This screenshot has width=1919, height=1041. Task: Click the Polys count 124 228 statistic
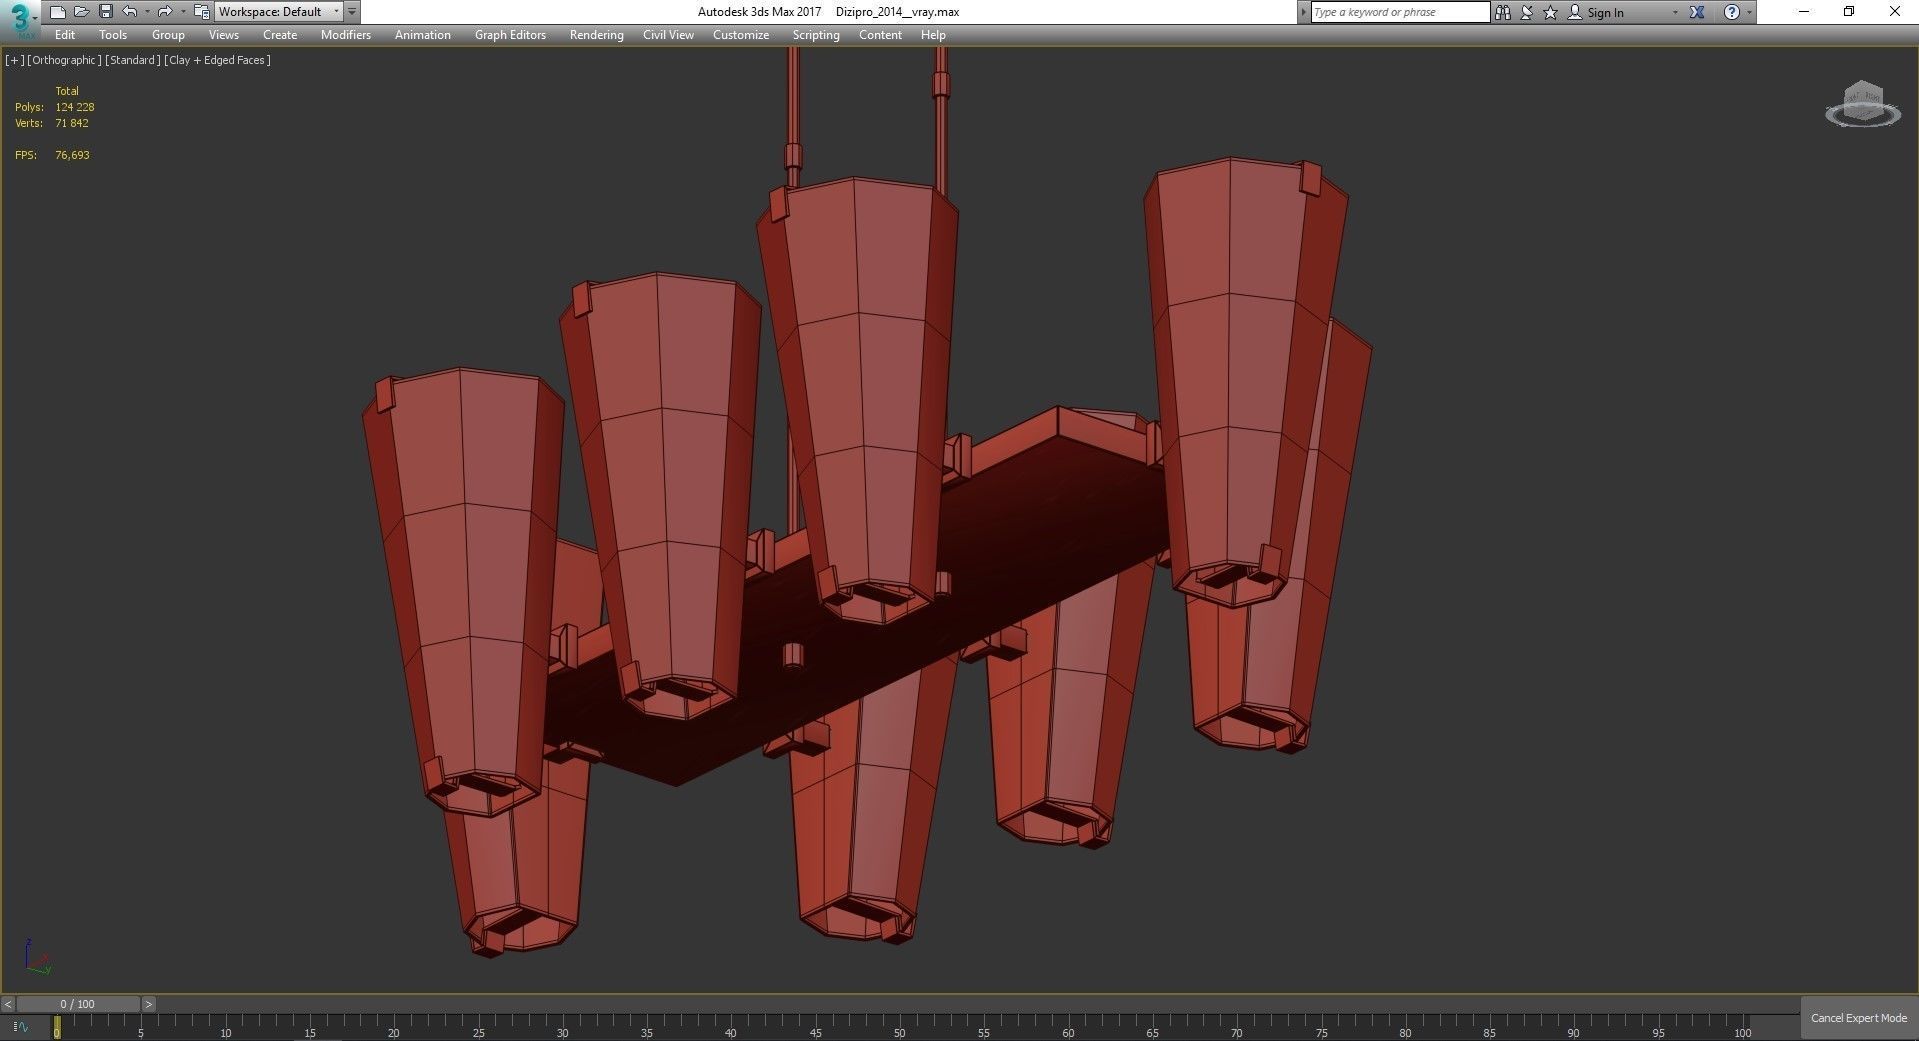[x=75, y=107]
